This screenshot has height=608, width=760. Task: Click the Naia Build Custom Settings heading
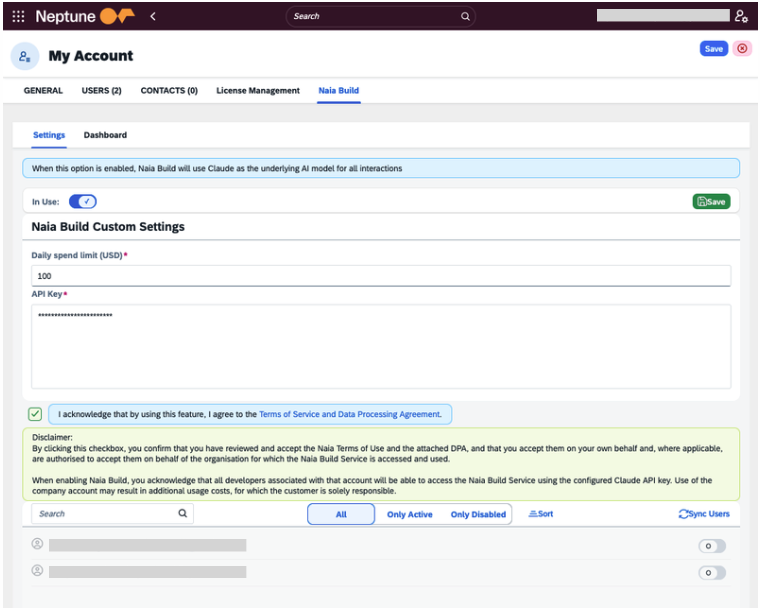(x=108, y=227)
